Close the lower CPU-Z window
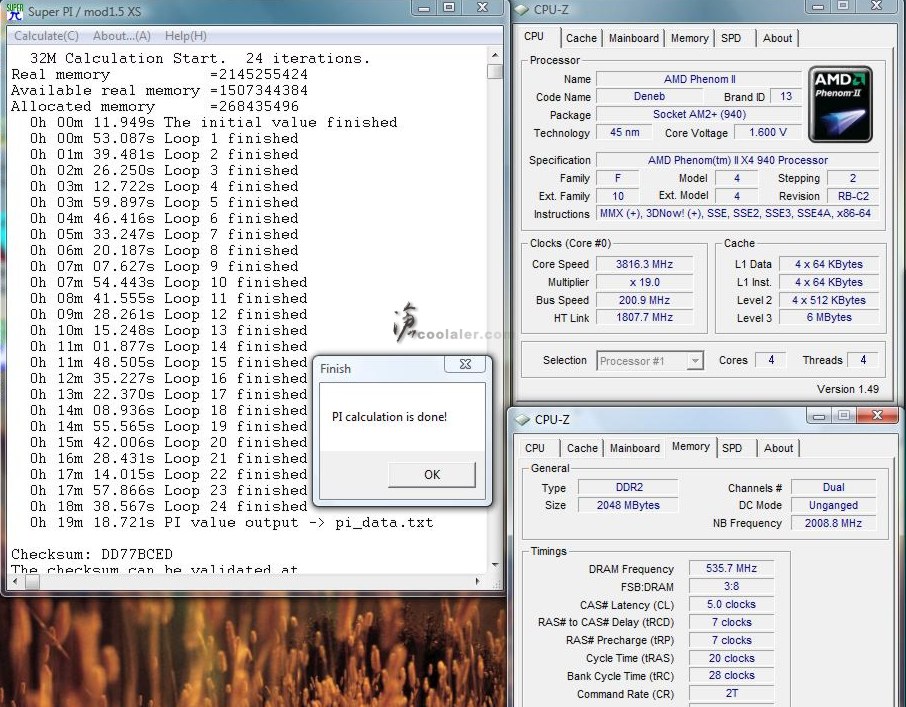 877,415
